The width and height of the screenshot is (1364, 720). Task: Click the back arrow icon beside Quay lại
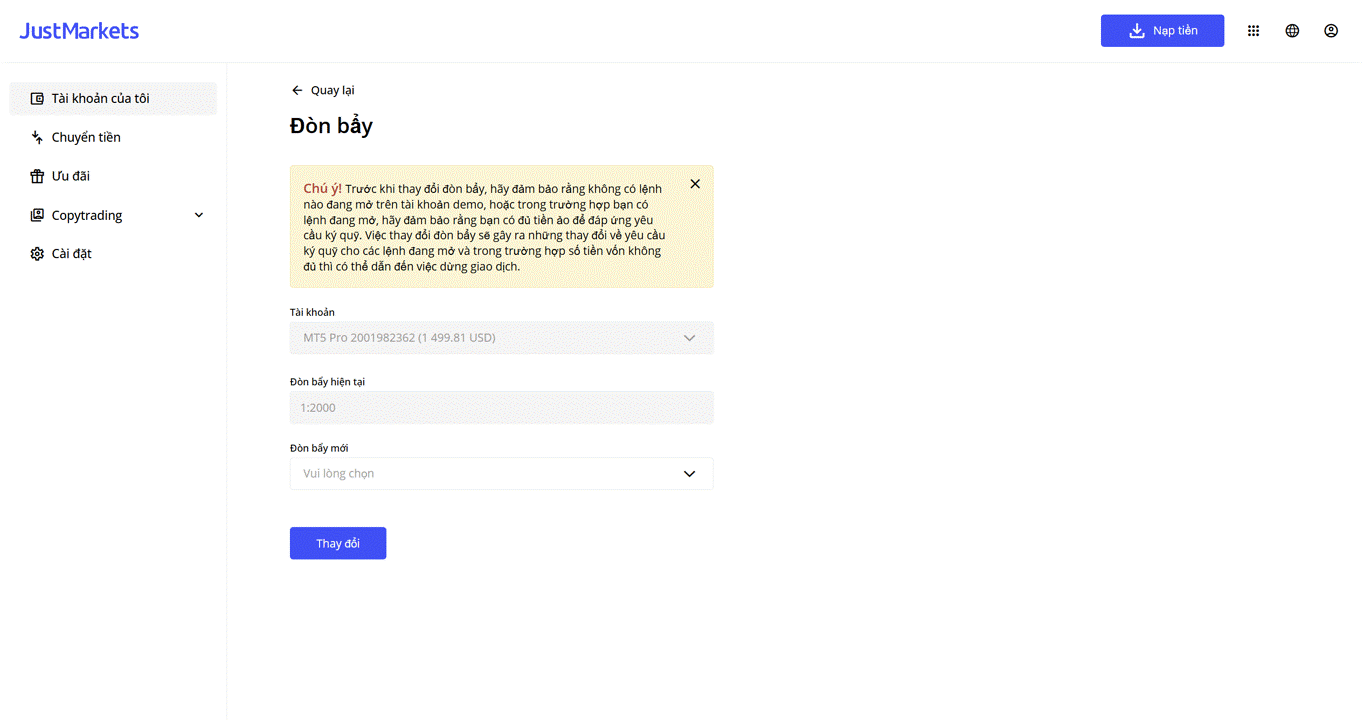point(297,90)
